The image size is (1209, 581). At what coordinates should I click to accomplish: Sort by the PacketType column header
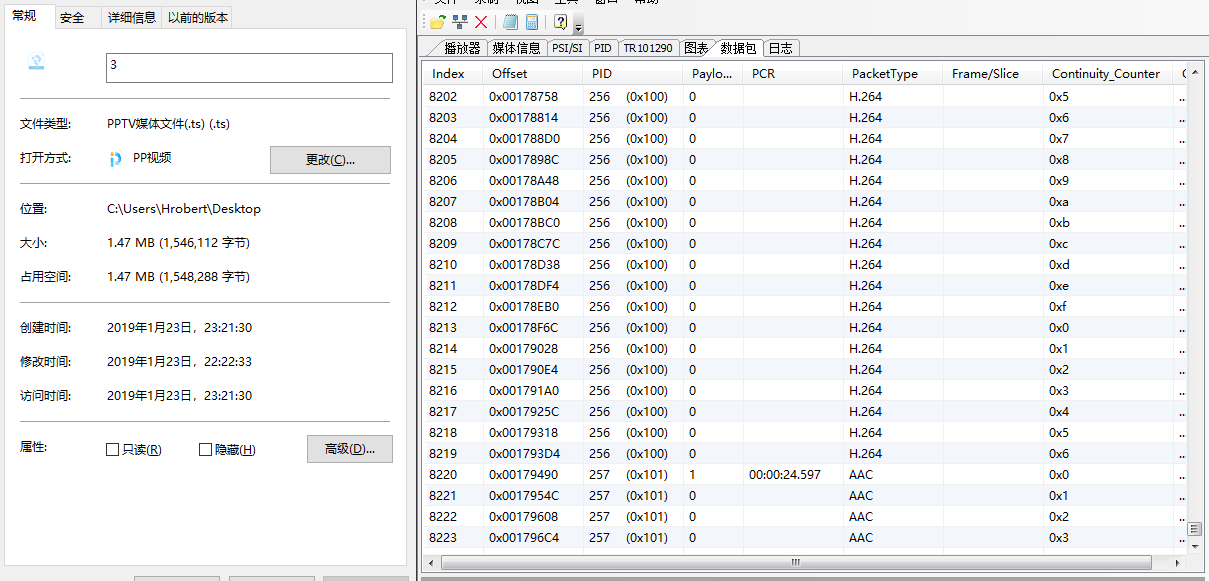(893, 73)
